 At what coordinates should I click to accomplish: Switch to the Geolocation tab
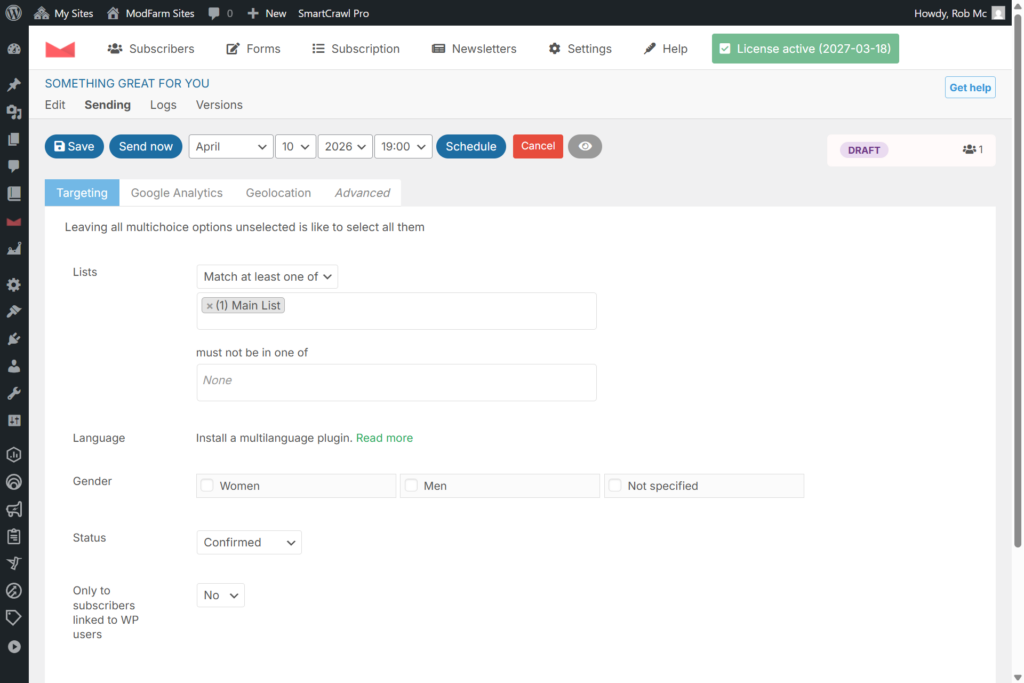coord(278,193)
